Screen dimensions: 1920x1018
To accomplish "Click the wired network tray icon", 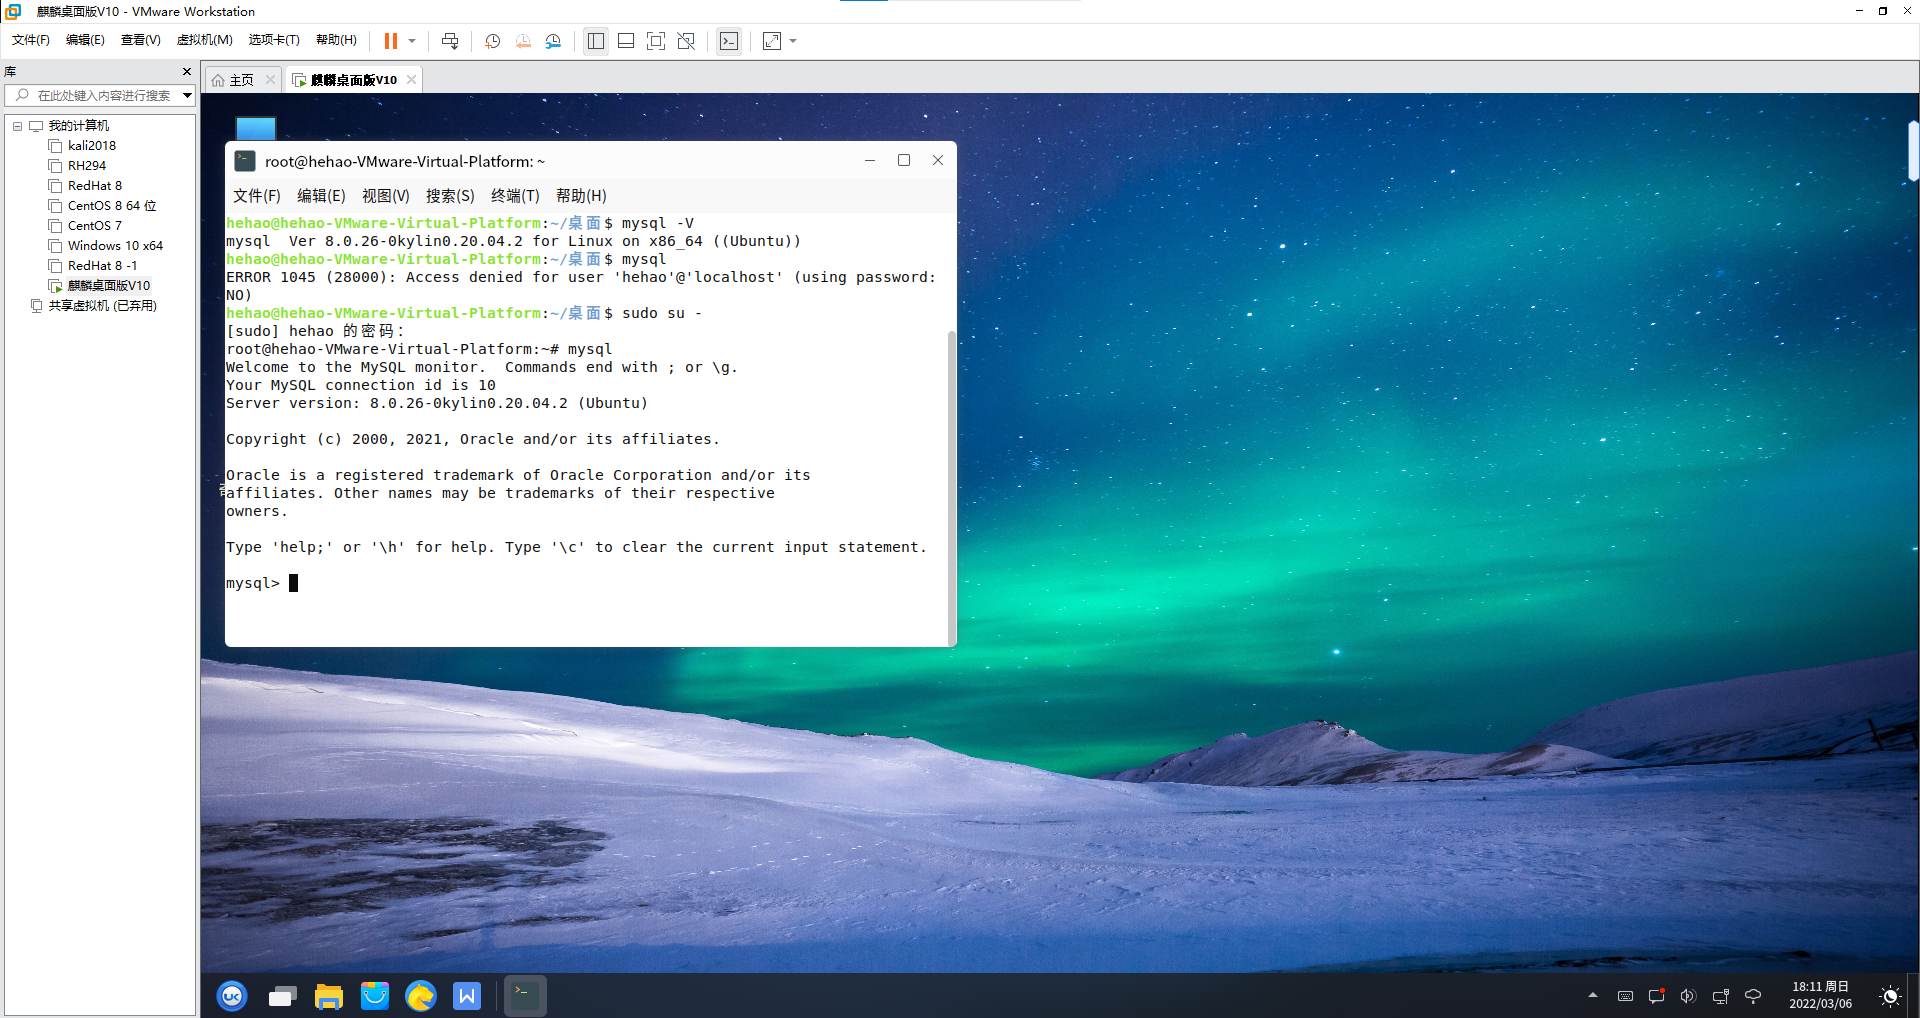I will click(x=1720, y=996).
